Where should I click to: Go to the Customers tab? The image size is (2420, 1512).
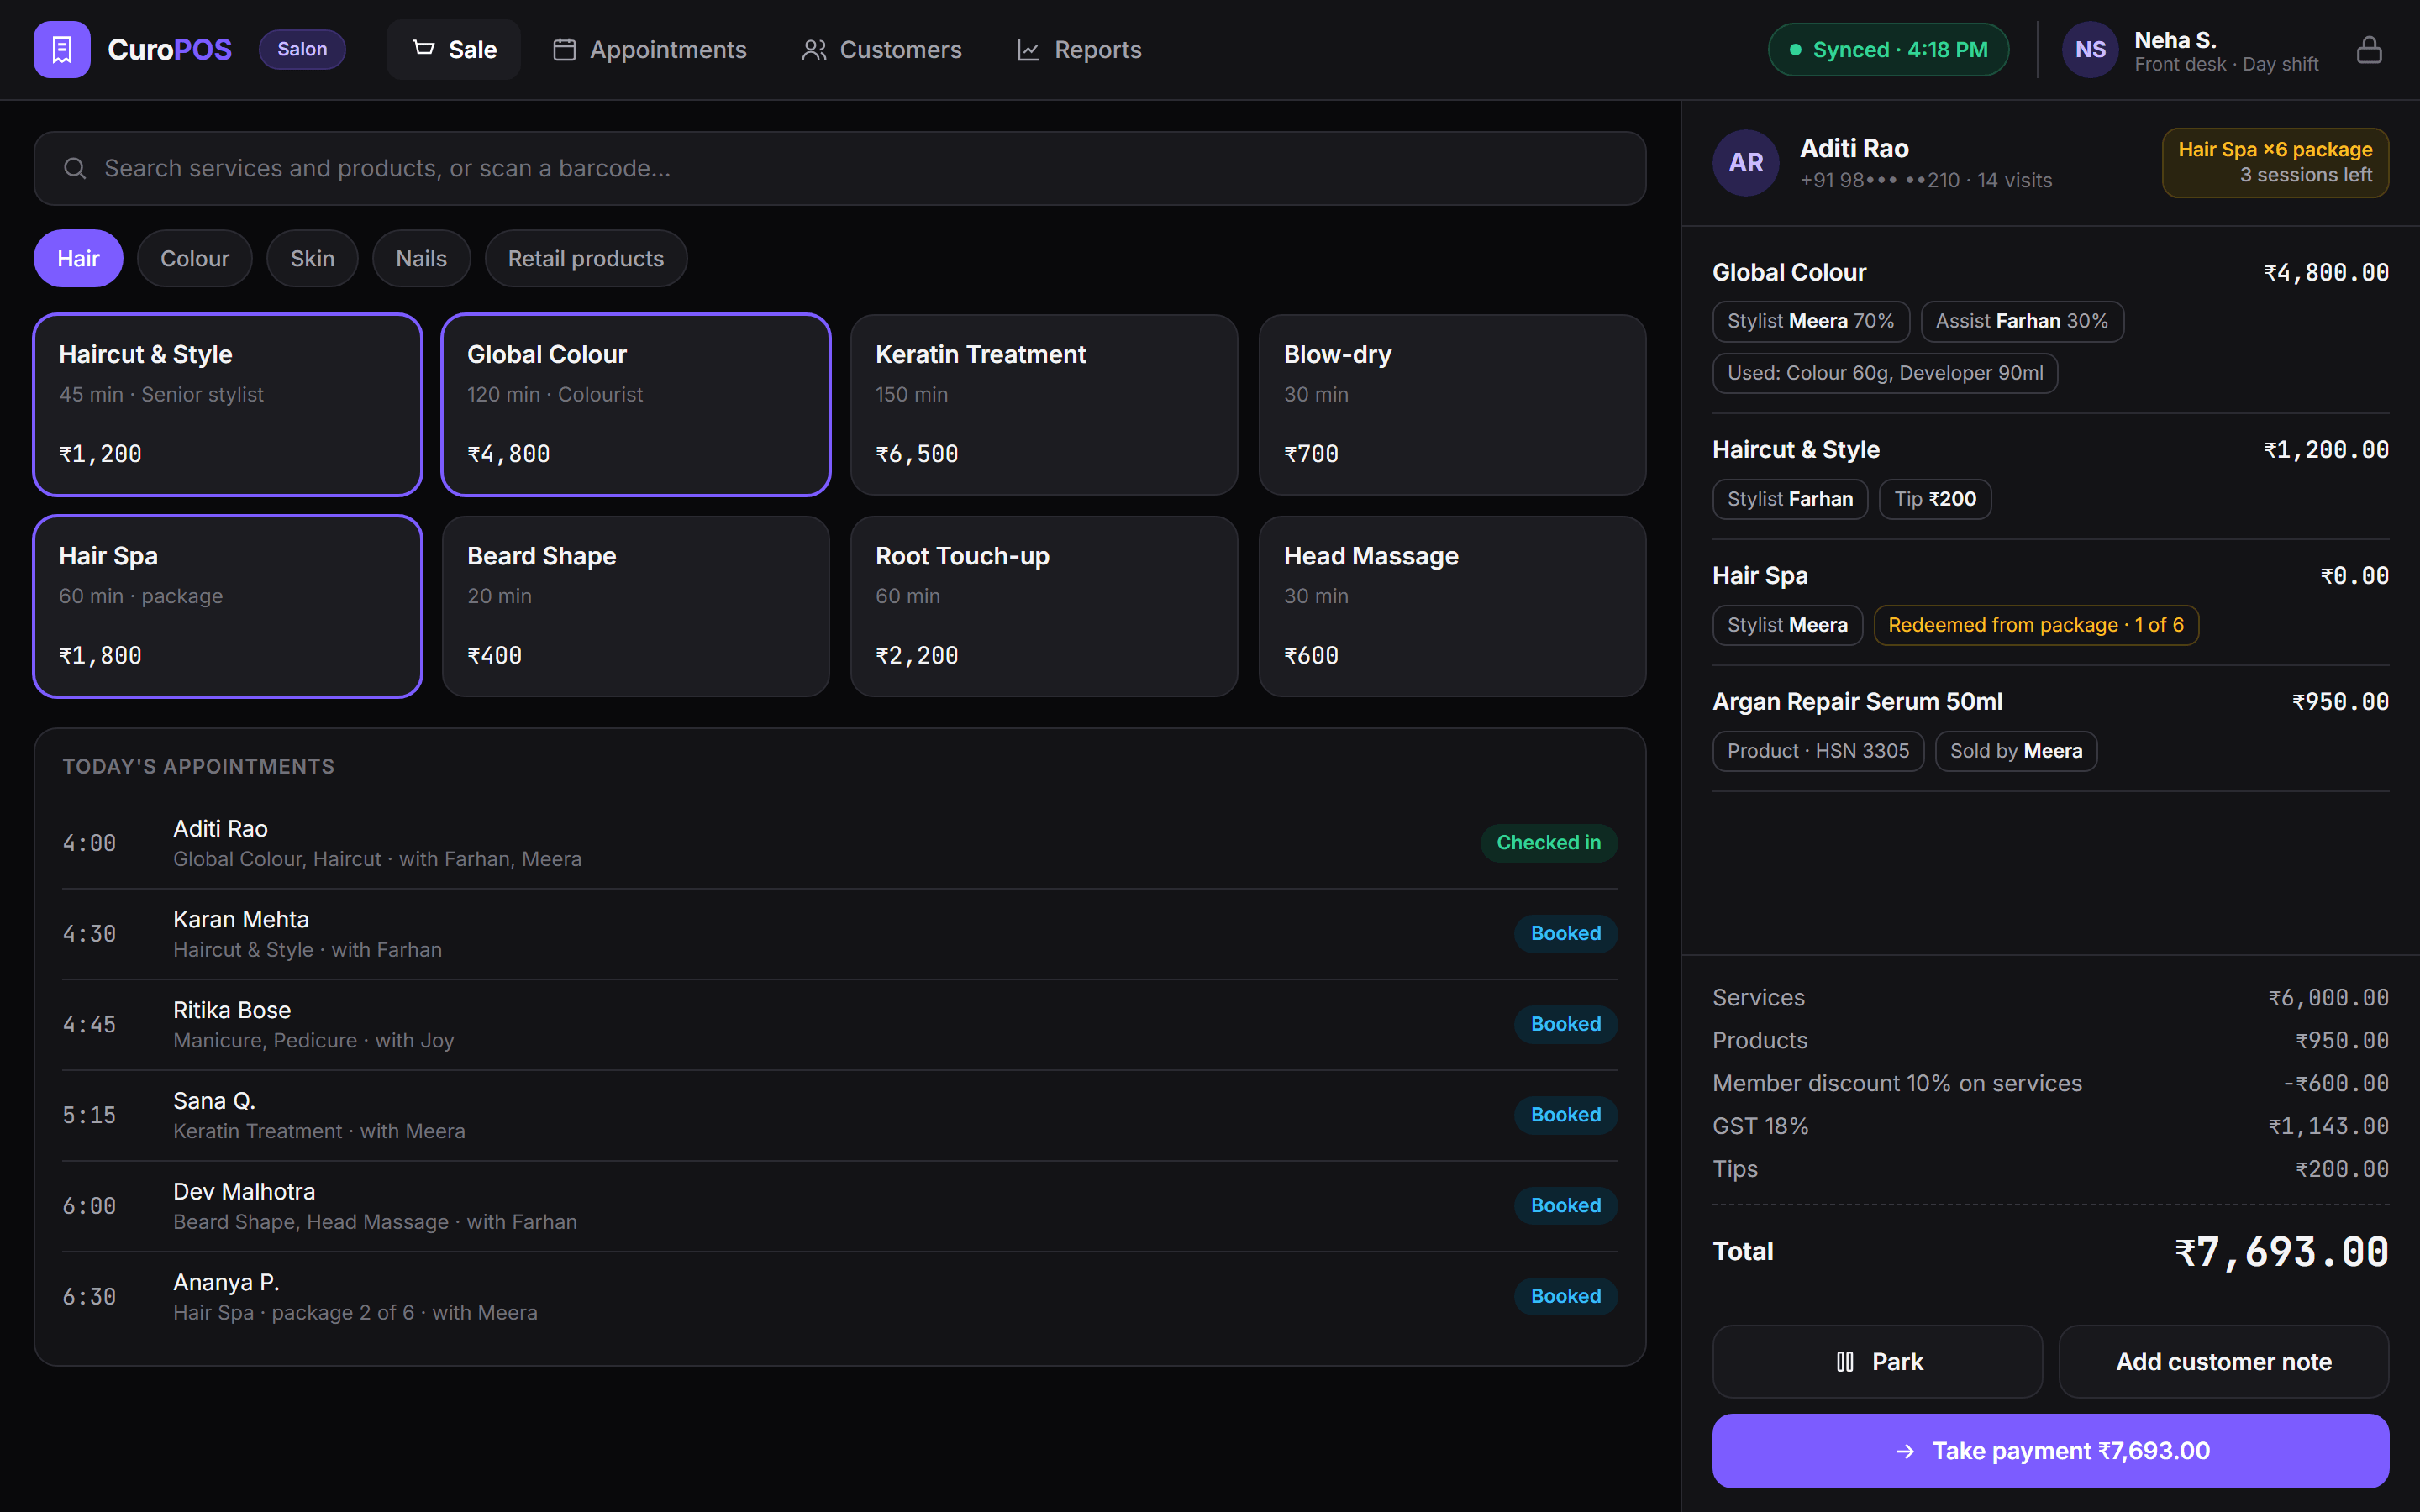[881, 49]
